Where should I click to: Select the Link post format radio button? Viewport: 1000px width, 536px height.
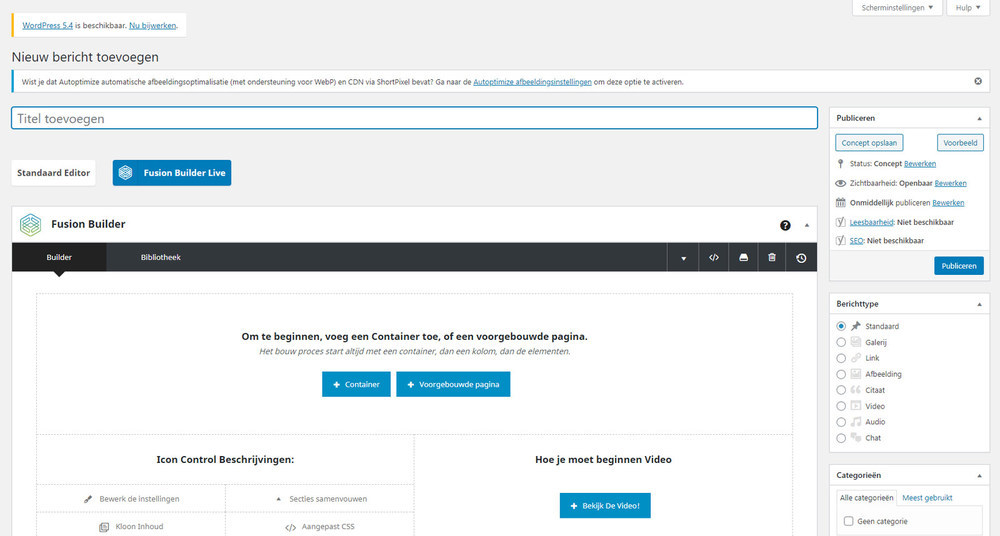click(841, 359)
